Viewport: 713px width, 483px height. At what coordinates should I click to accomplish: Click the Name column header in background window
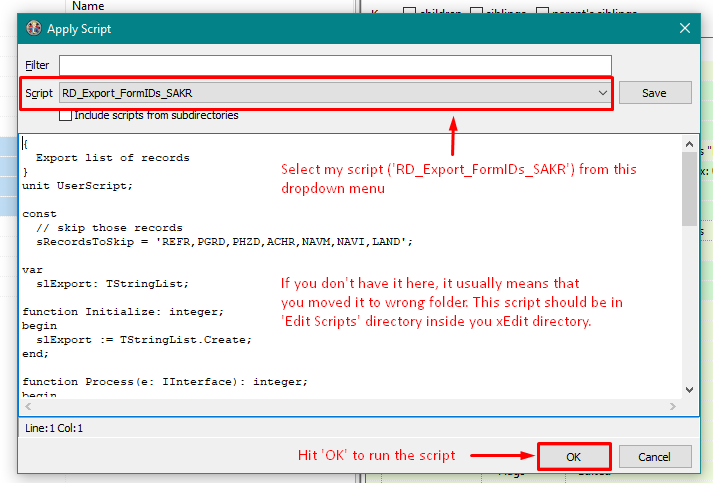pyautogui.click(x=88, y=6)
